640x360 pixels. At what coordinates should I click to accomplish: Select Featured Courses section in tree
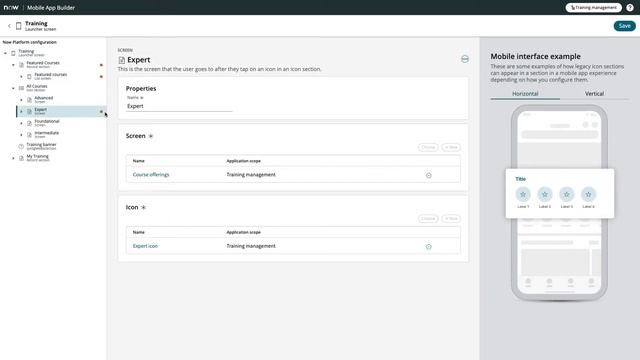point(43,64)
